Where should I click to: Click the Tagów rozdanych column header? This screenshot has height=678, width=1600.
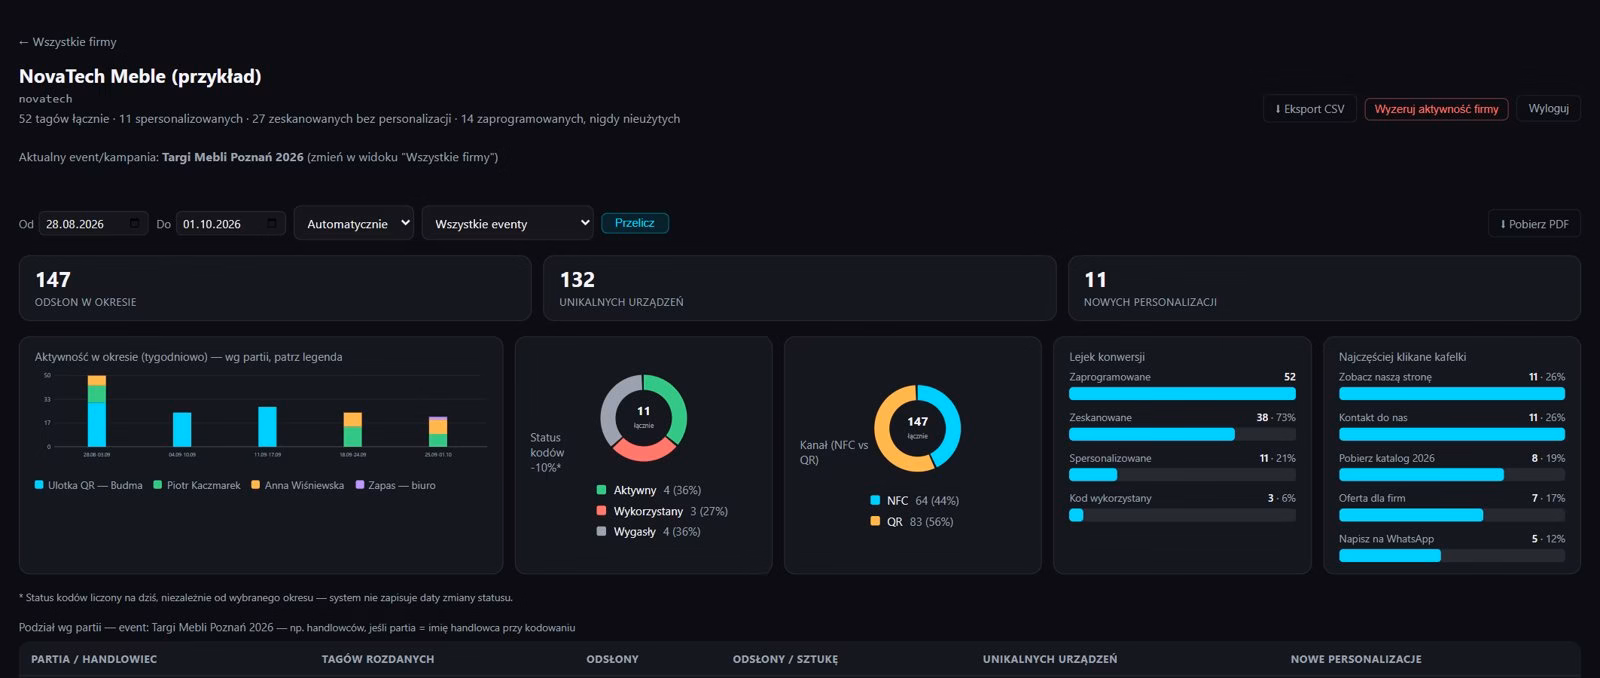pos(378,659)
